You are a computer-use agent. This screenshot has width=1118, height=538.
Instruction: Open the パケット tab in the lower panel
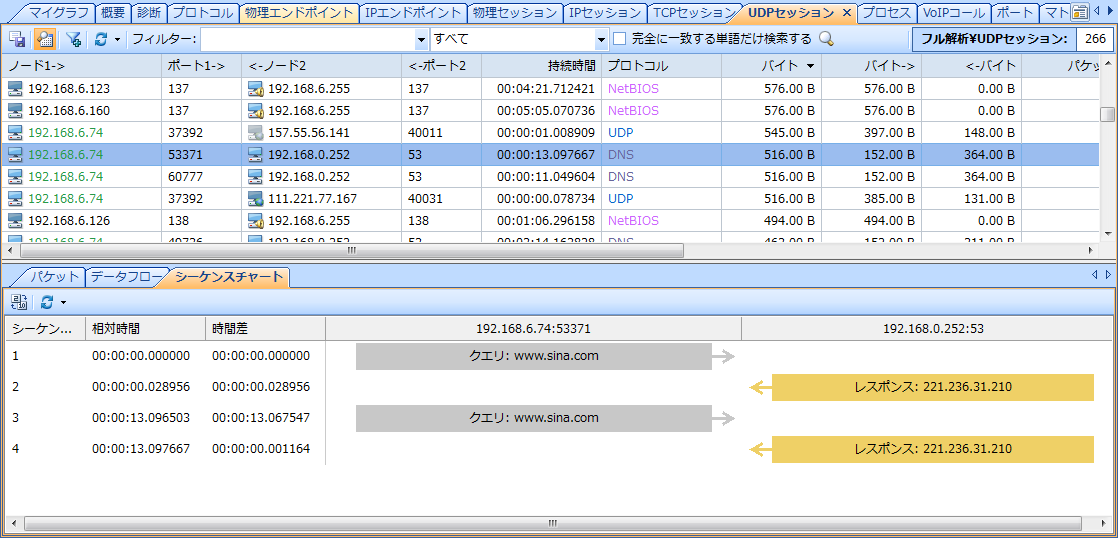[x=54, y=277]
